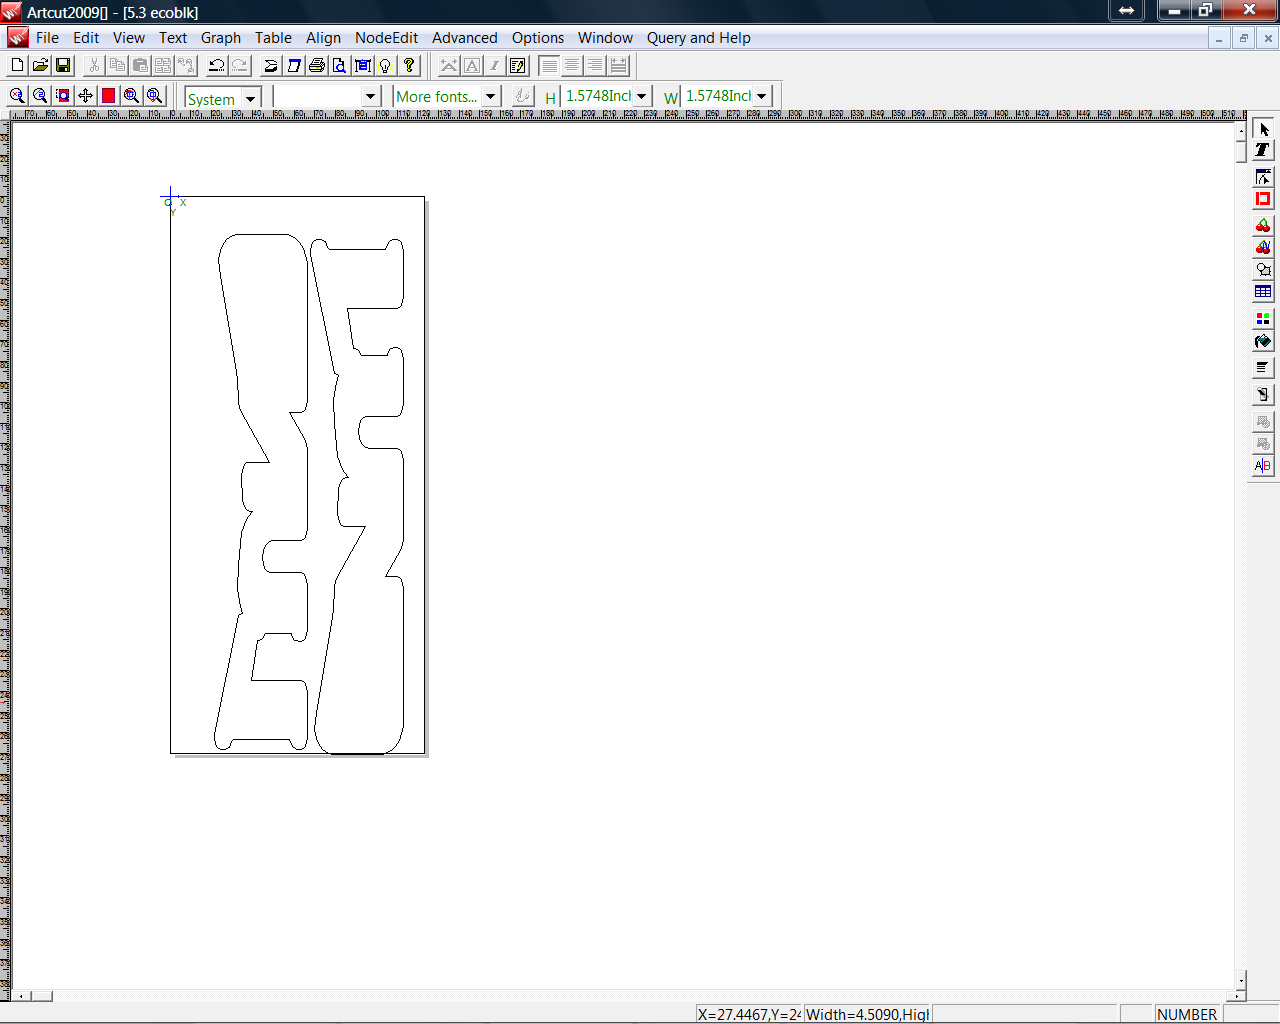Open the H height value dropdown
Viewport: 1280px width, 1024px height.
point(641,96)
